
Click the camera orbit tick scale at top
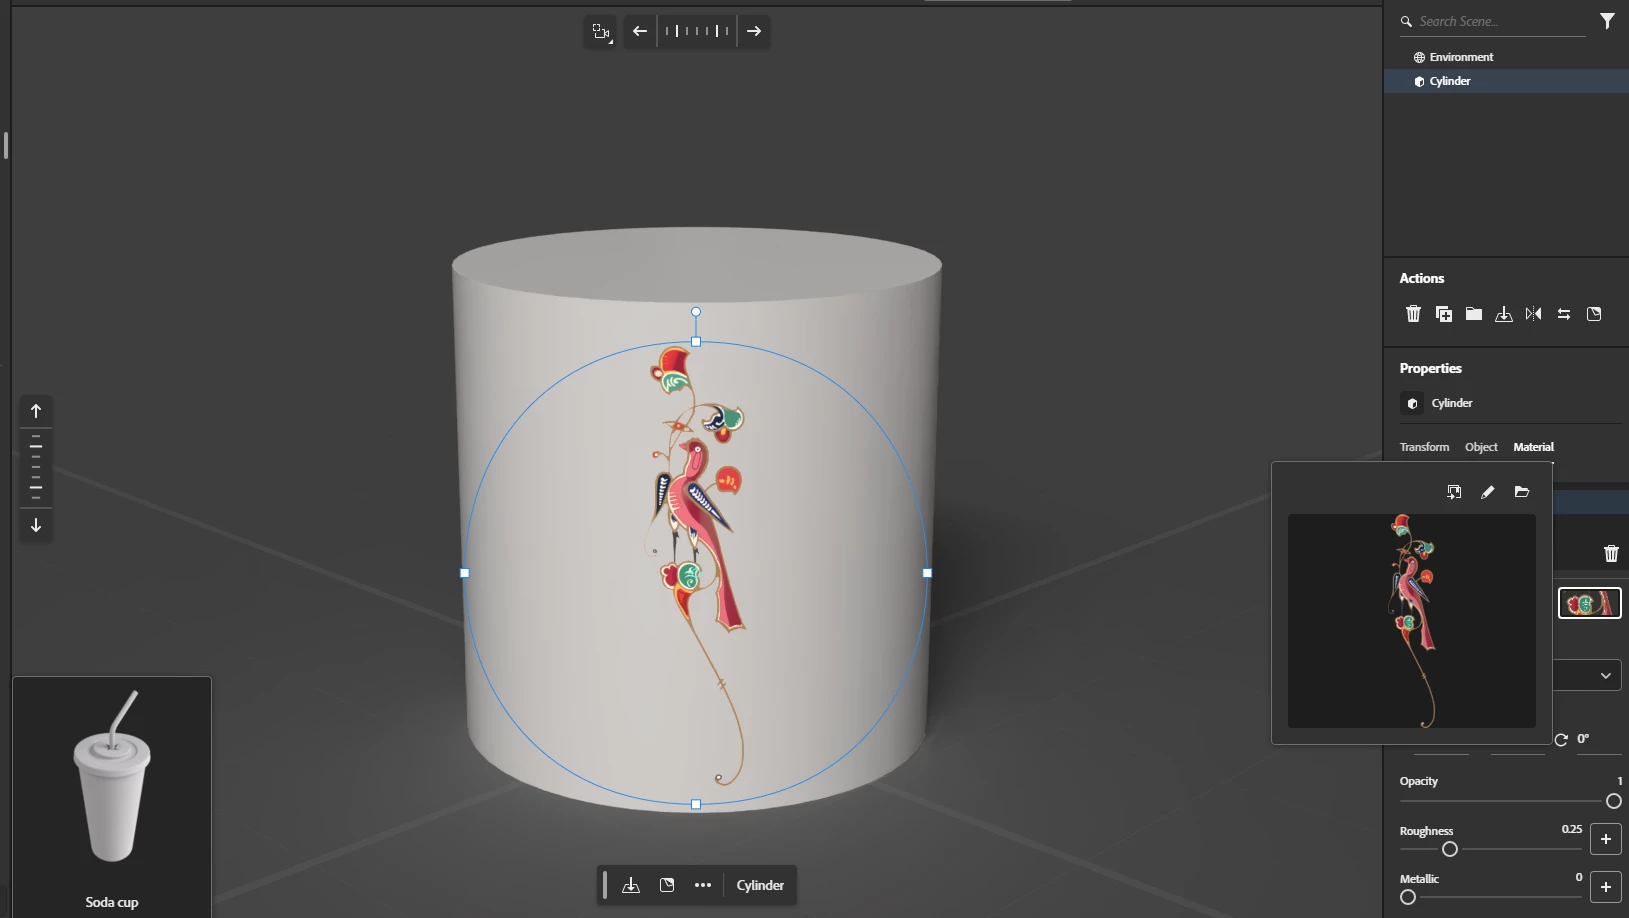click(x=697, y=32)
